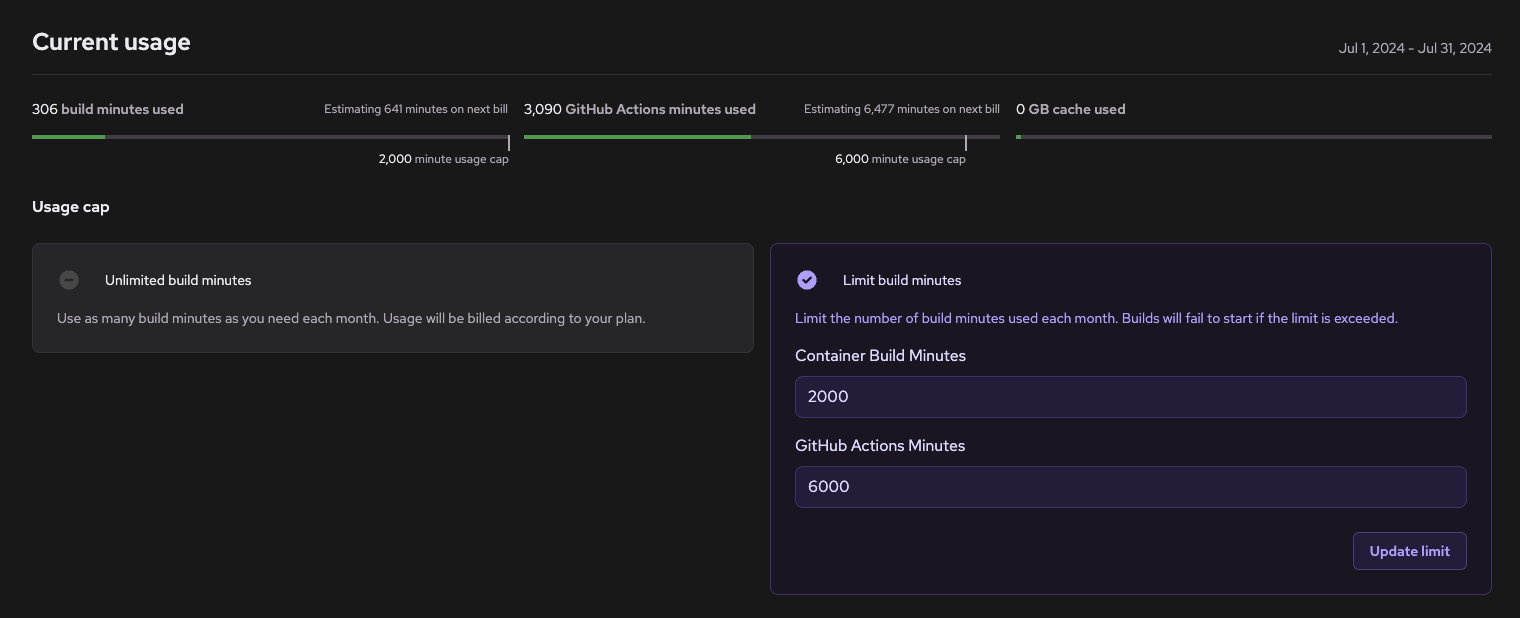1520x618 pixels.
Task: Click the Jul 1 – Jul 31, 2024 date range
Action: pos(1415,48)
